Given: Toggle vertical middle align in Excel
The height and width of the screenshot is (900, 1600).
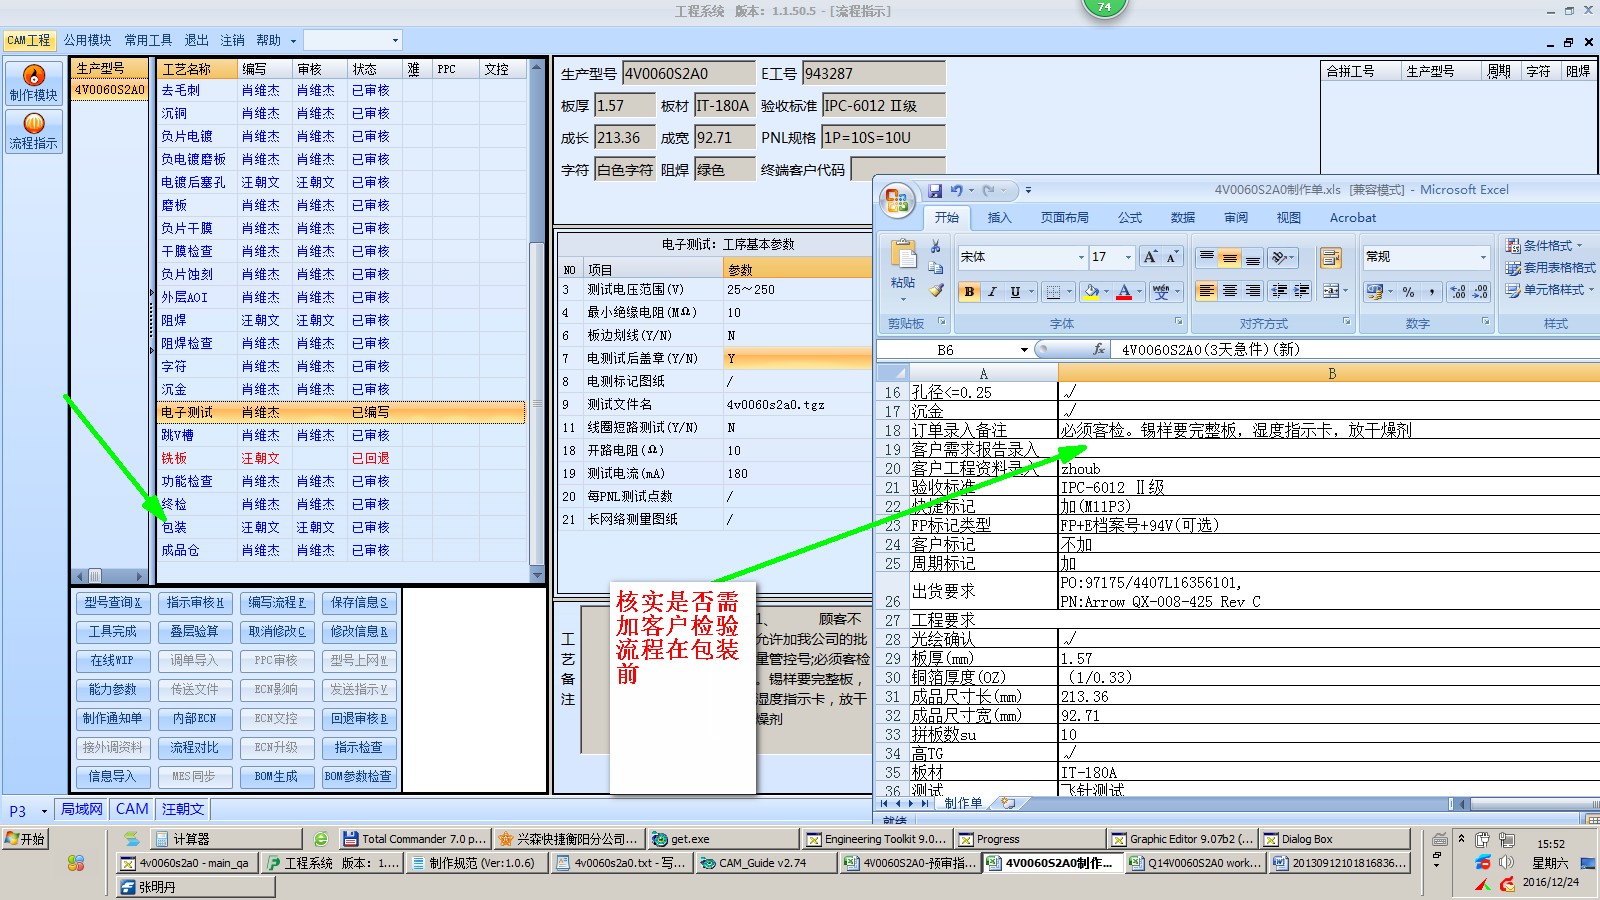Looking at the screenshot, I should click(1230, 257).
